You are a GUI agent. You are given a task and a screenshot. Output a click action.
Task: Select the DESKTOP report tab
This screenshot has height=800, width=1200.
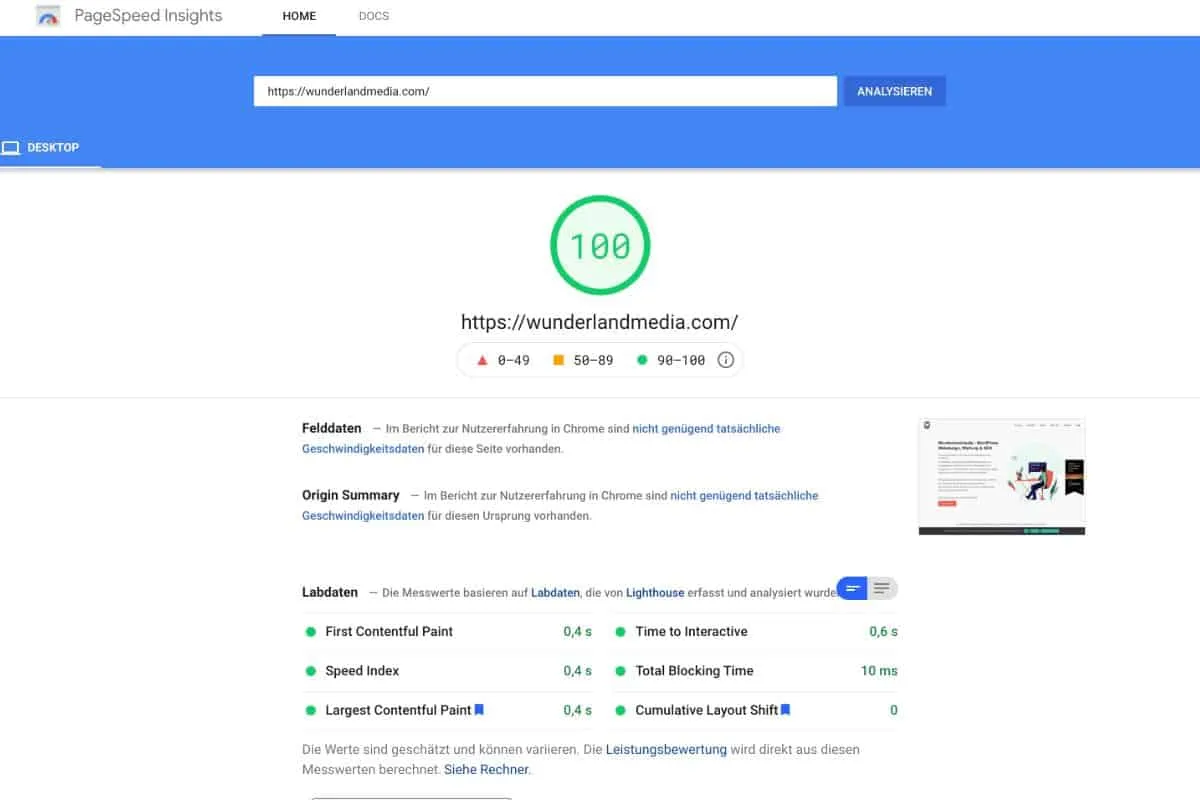click(x=44, y=147)
